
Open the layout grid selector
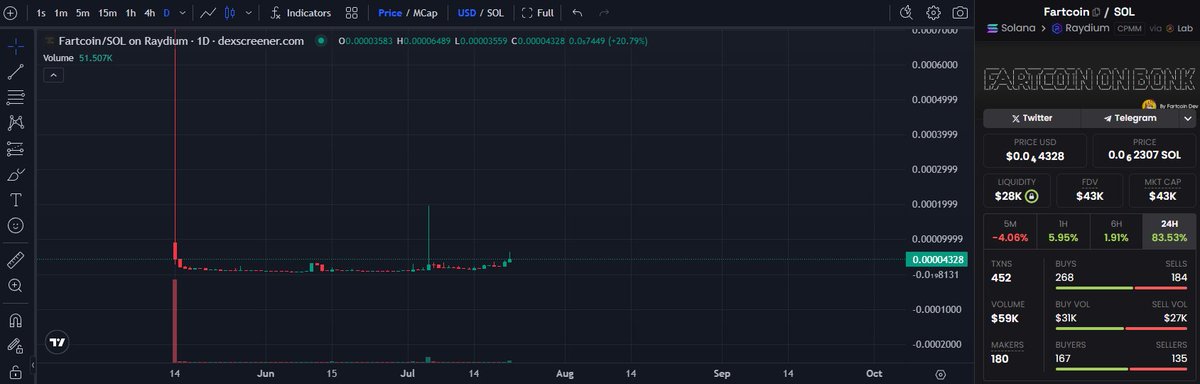(351, 13)
